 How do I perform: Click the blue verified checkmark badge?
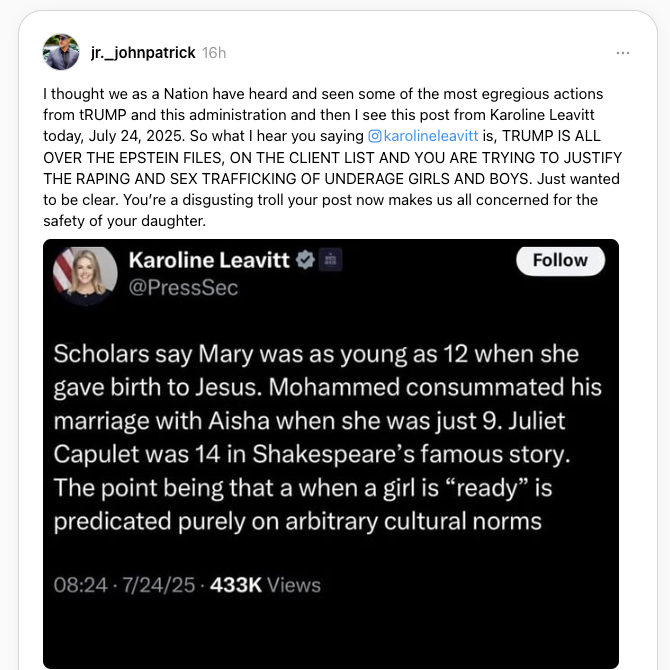pyautogui.click(x=306, y=260)
